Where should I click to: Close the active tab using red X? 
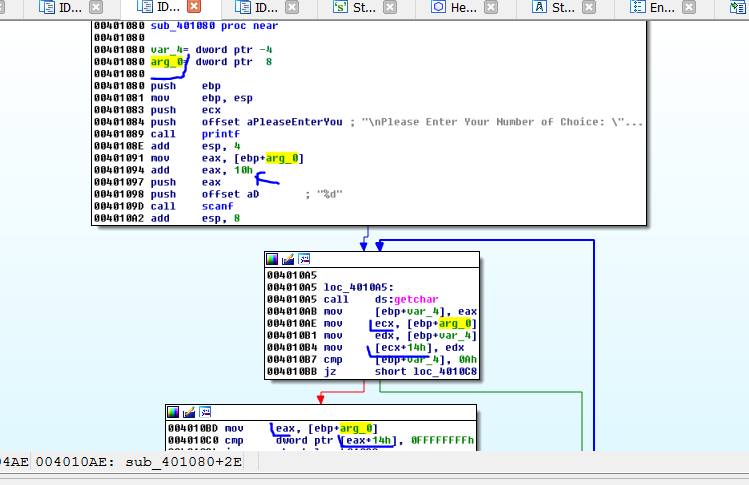coord(196,7)
